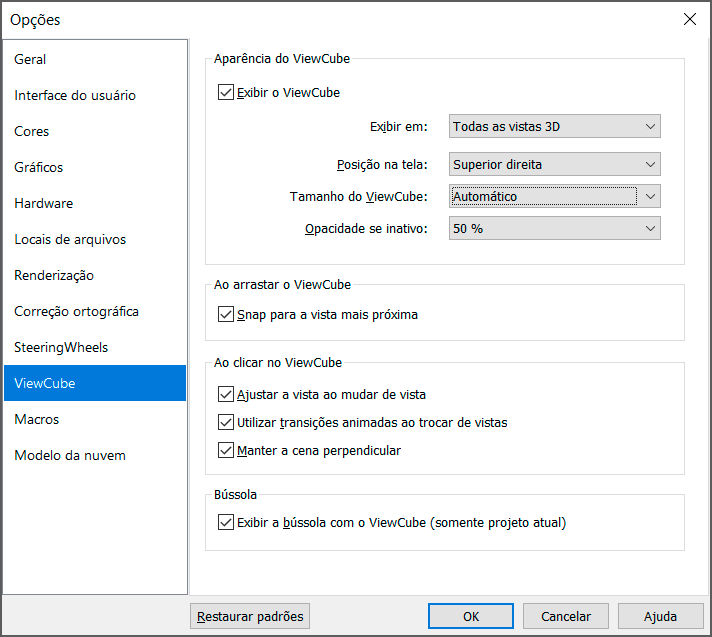Go to the Gráficos settings page

pos(39,168)
